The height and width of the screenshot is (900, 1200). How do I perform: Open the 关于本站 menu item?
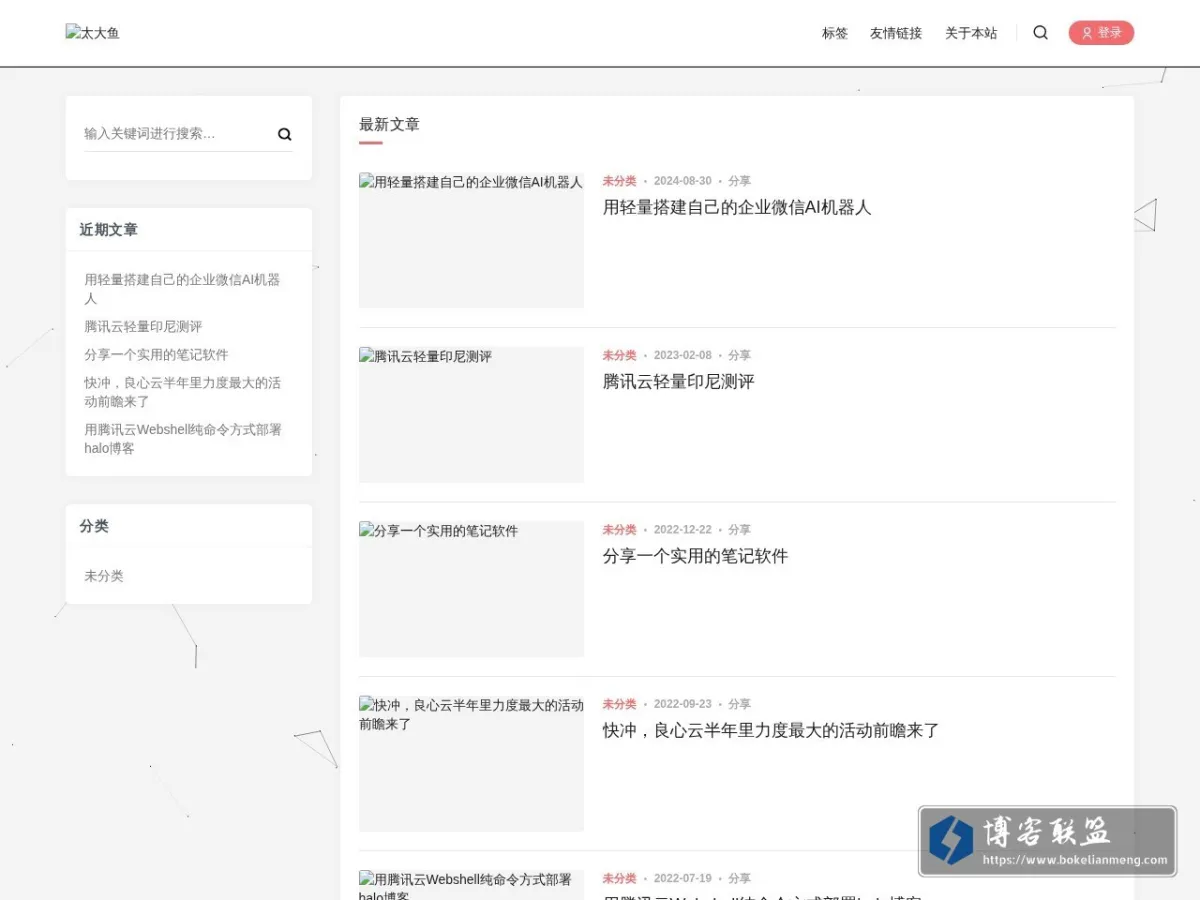pyautogui.click(x=971, y=33)
